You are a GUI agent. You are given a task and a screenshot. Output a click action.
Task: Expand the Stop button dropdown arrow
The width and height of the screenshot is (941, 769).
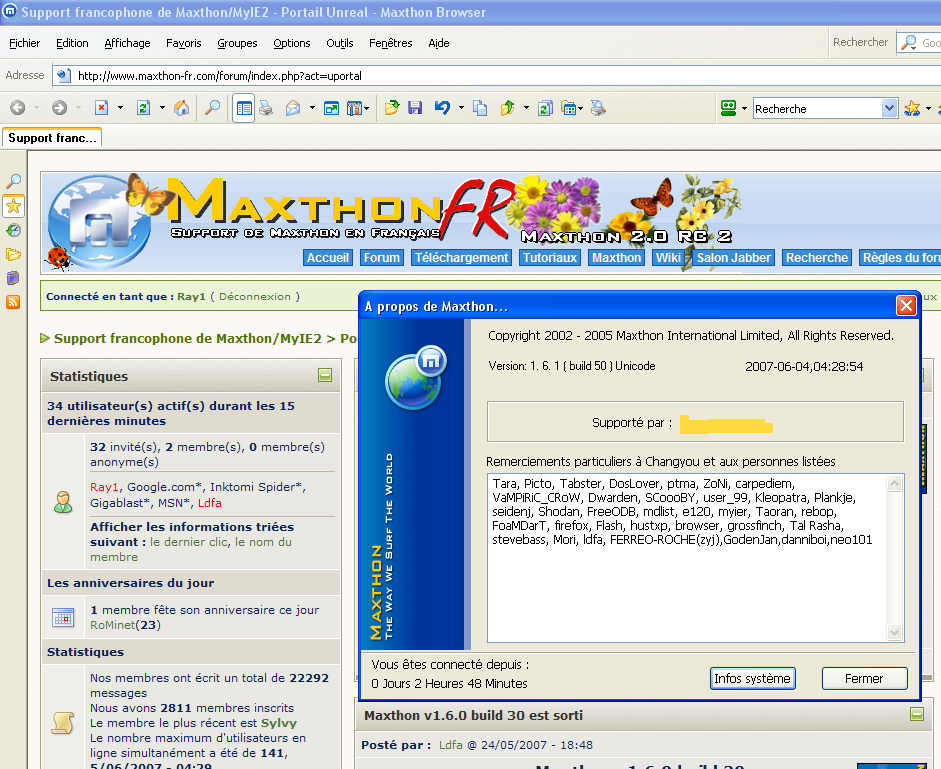[x=120, y=108]
